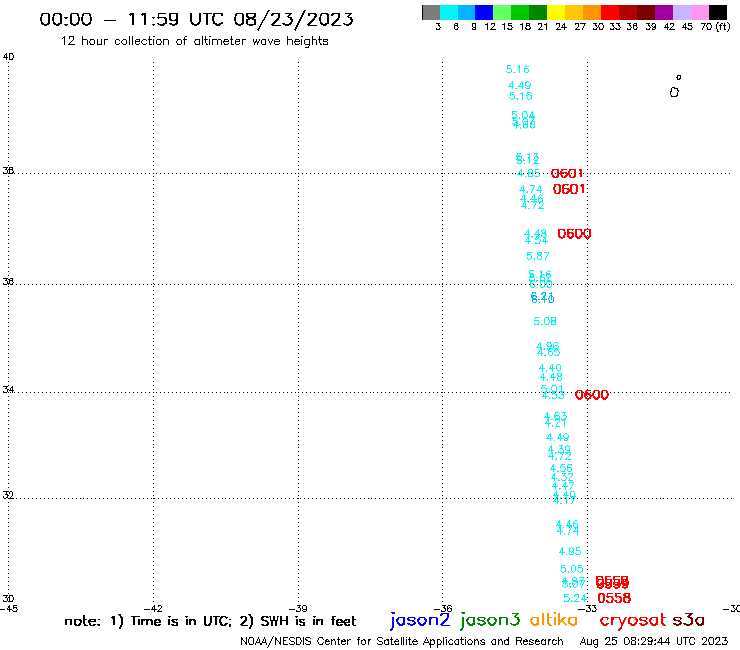The width and height of the screenshot is (740, 650).
Task: Click the latitude axis label 40
Action: 8,57
